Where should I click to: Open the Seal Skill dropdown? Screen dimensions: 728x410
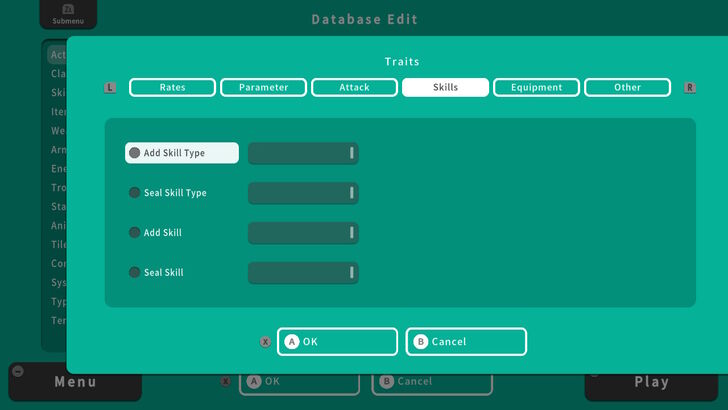[303, 273]
